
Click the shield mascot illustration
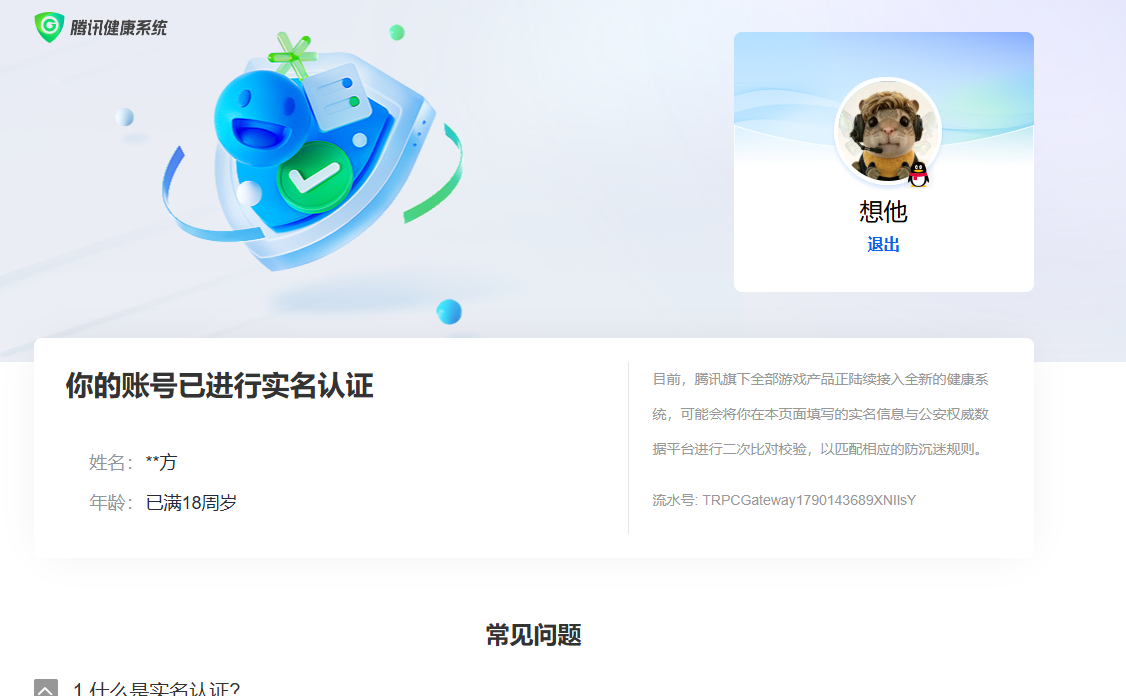coord(313,152)
